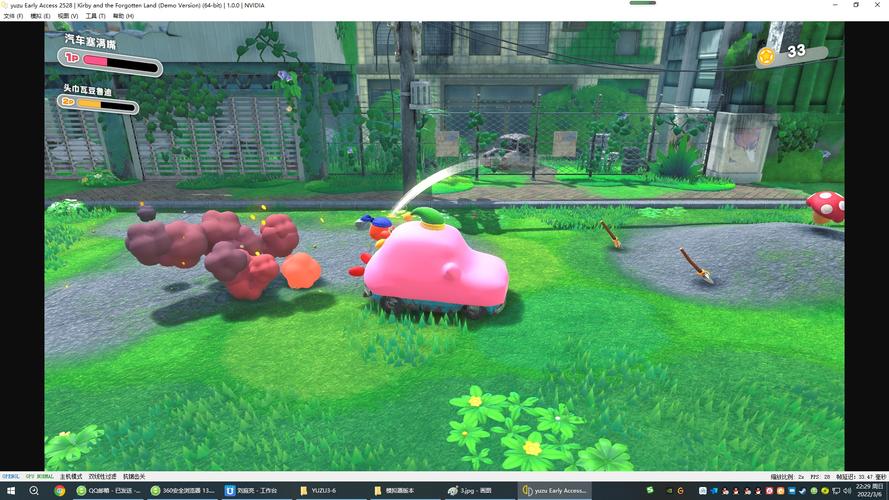Open the YUZU3-6 folder taskbar window
Image resolution: width=889 pixels, height=500 pixels.
click(x=330, y=490)
